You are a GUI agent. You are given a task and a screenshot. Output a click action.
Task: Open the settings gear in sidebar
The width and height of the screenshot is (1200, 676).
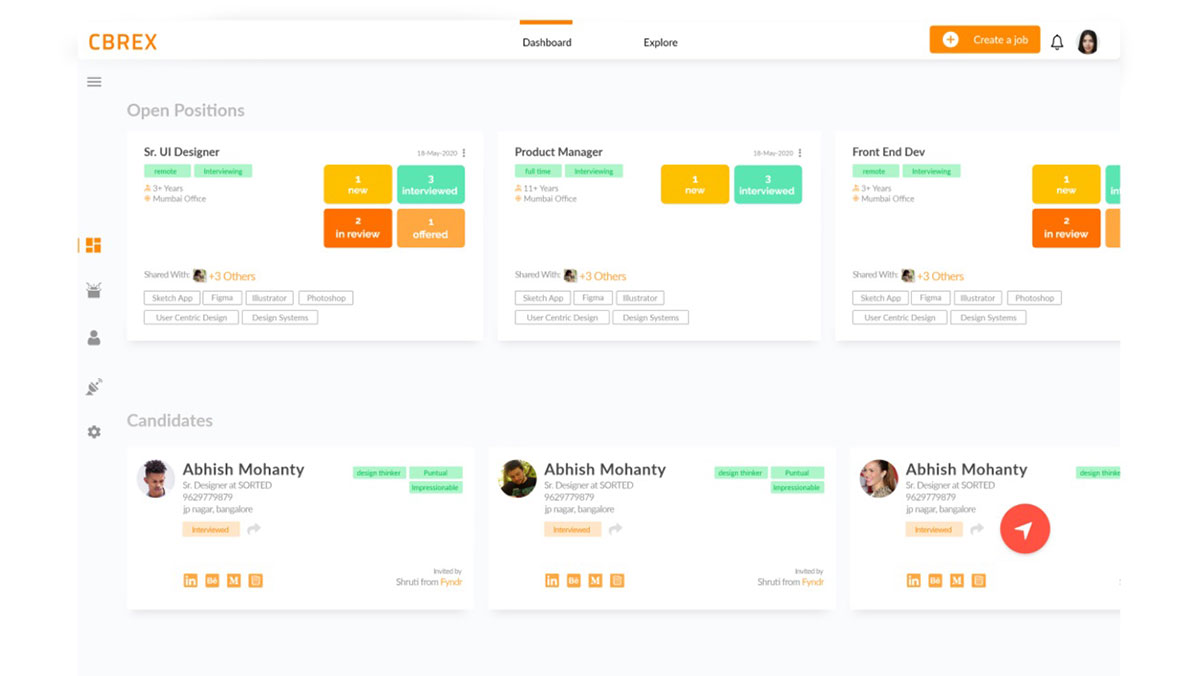point(93,432)
